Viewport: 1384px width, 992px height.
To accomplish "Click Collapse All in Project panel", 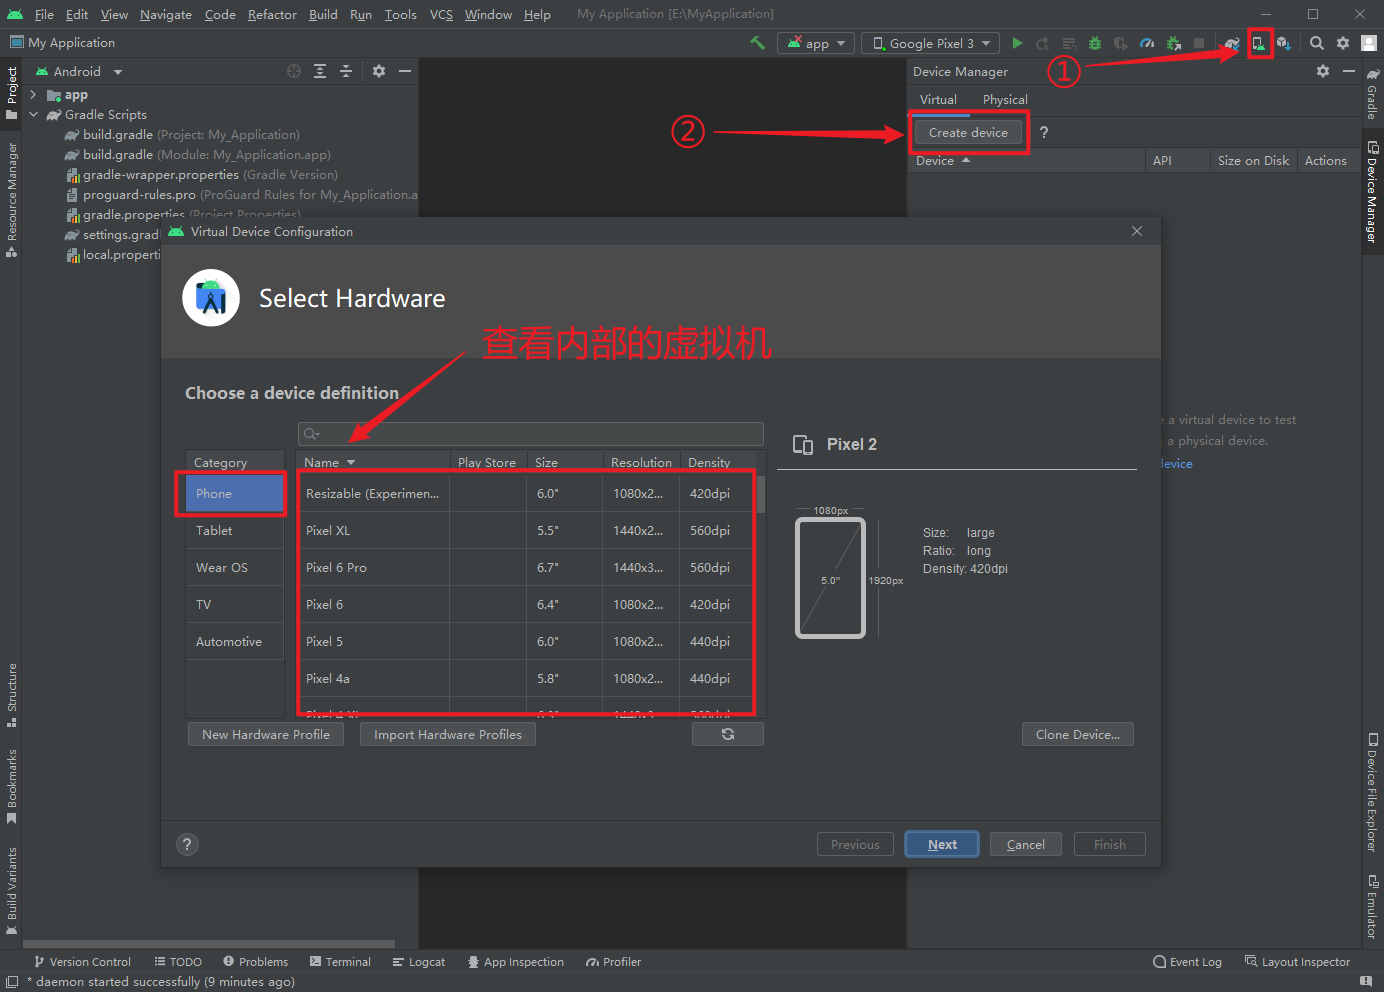I will [x=346, y=71].
